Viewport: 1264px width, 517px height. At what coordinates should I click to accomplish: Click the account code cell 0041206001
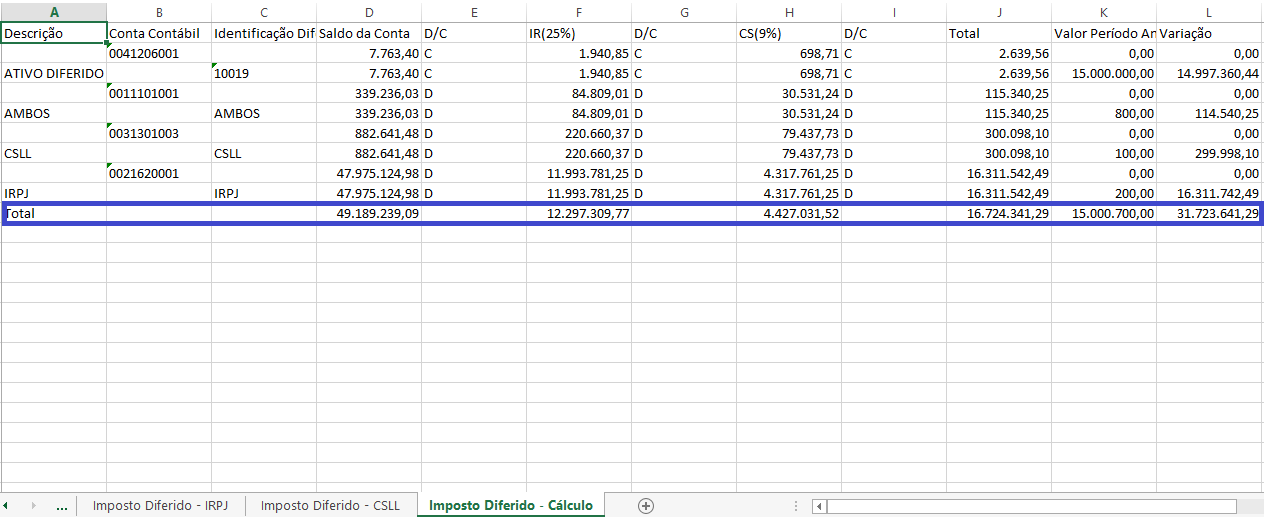click(x=159, y=53)
